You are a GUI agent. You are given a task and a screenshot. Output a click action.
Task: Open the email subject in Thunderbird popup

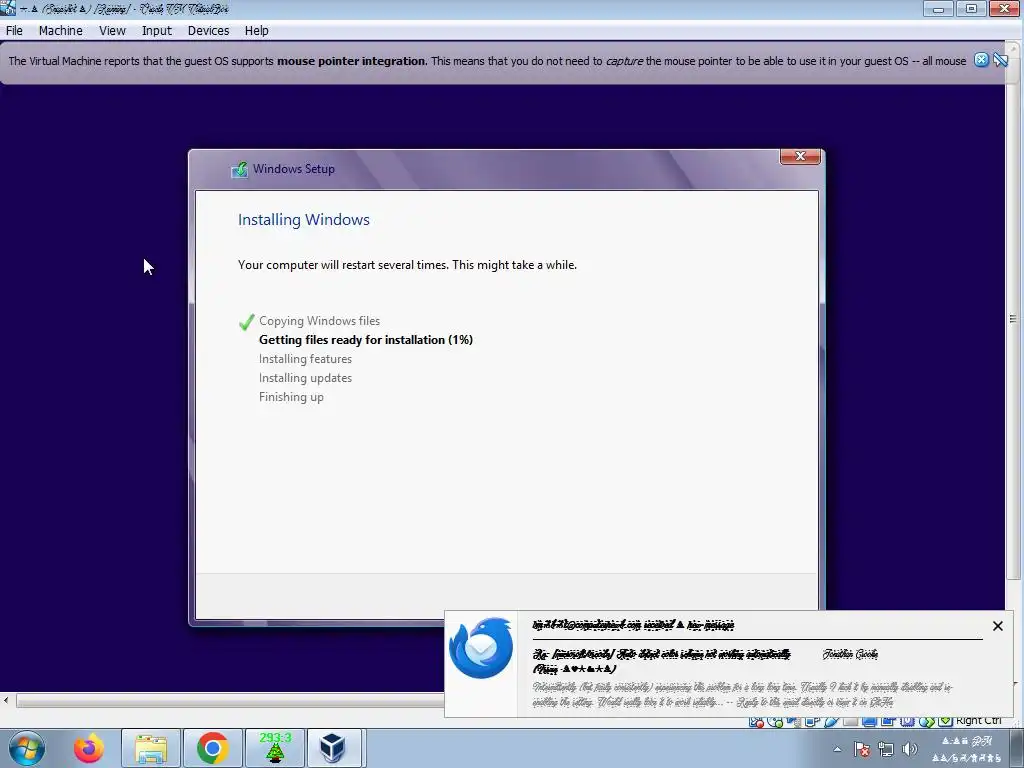coord(662,660)
